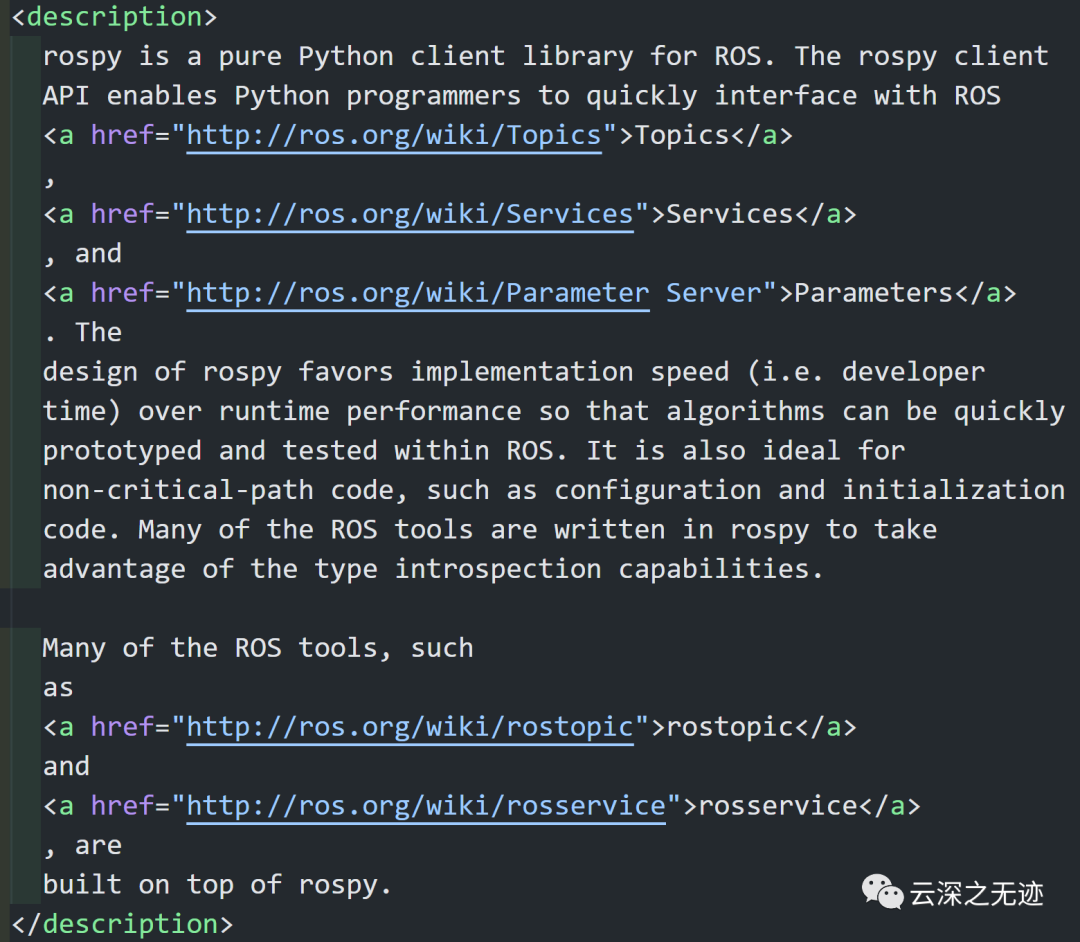Click the line 'built on top of rospy.'

pyautogui.click(x=218, y=885)
